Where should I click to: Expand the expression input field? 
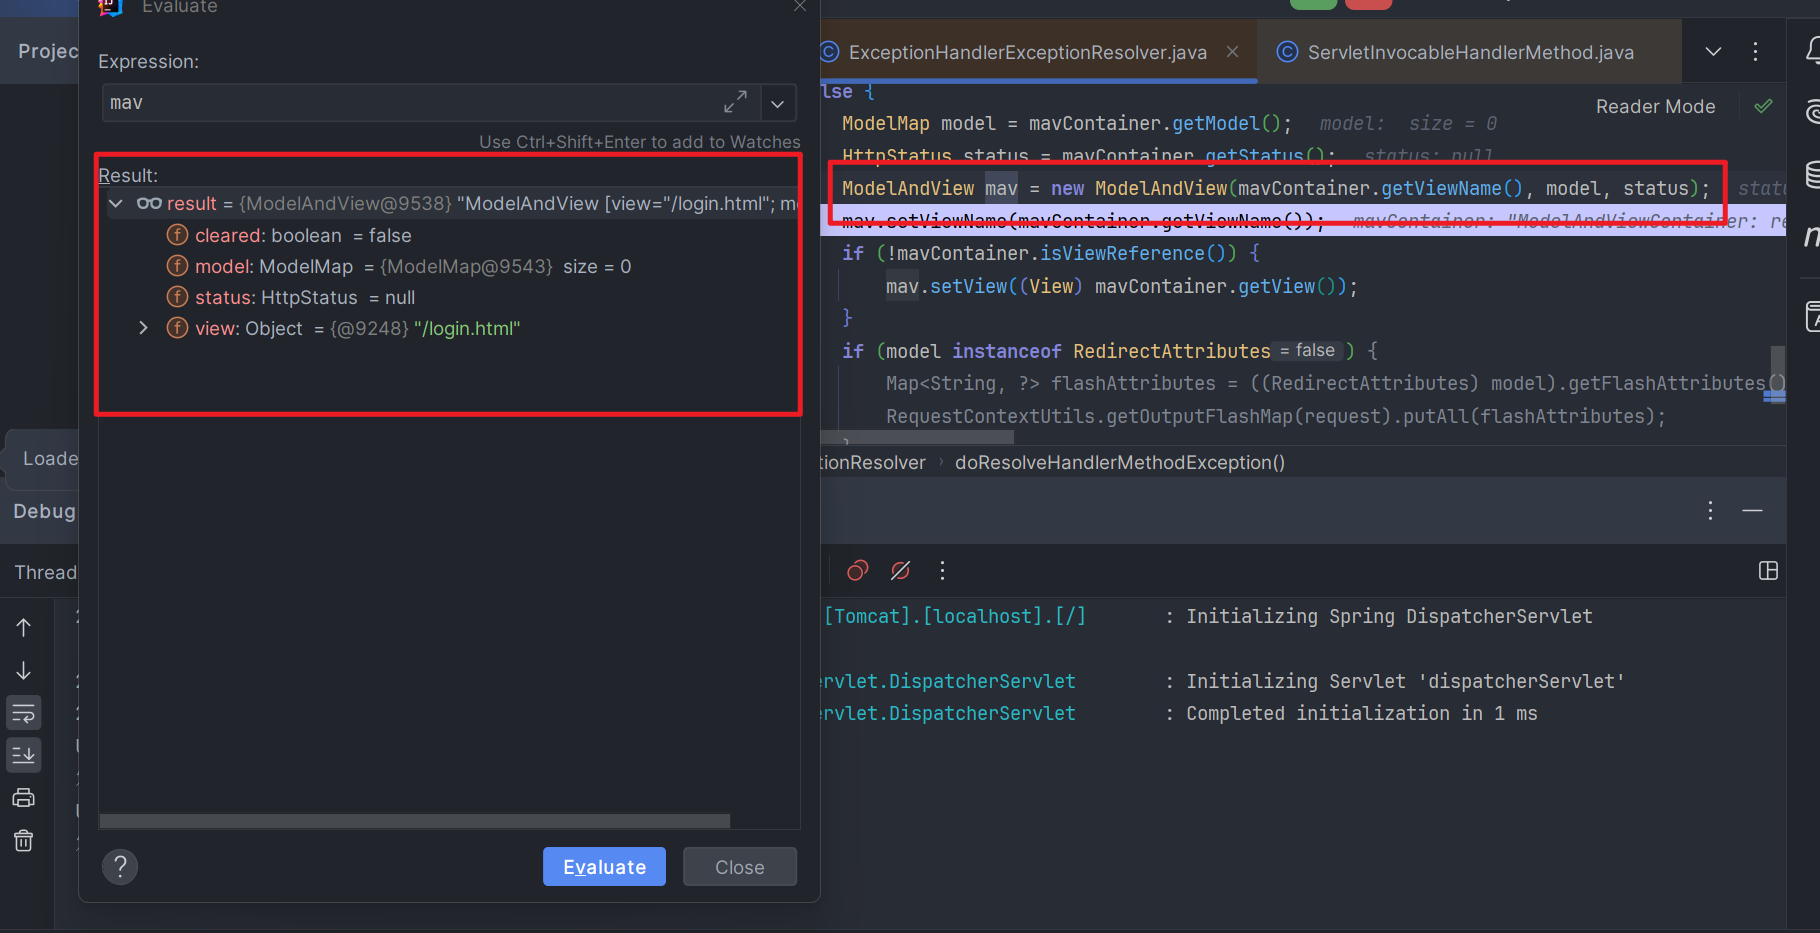tap(735, 102)
